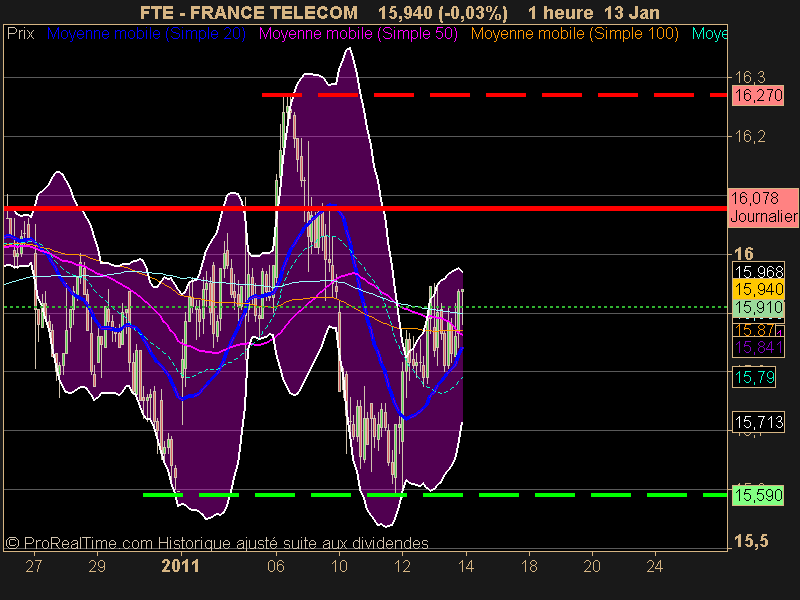Click the '1 heure' timeframe text

click(560, 12)
